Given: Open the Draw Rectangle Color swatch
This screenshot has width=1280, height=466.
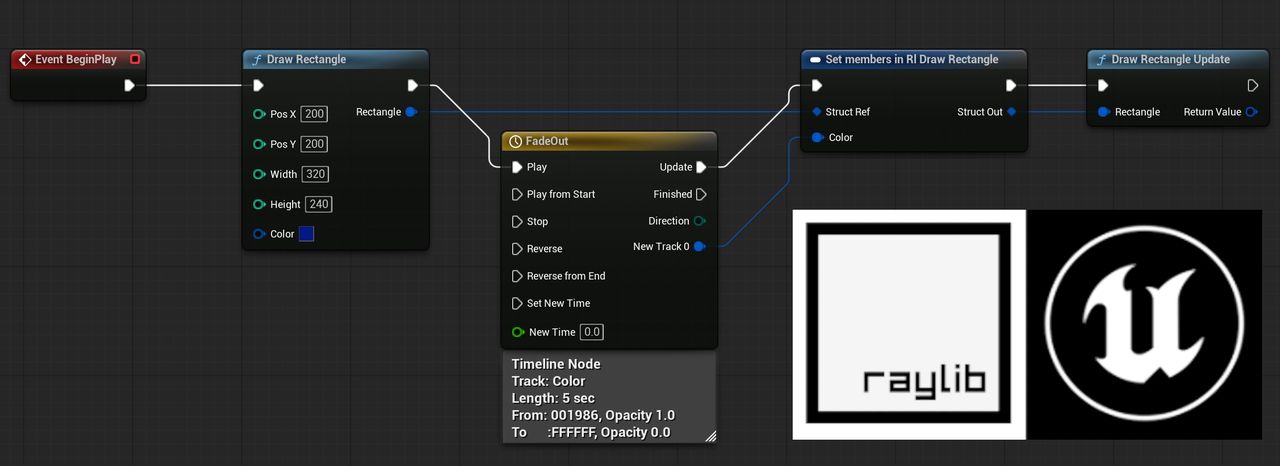Looking at the screenshot, I should coord(306,234).
